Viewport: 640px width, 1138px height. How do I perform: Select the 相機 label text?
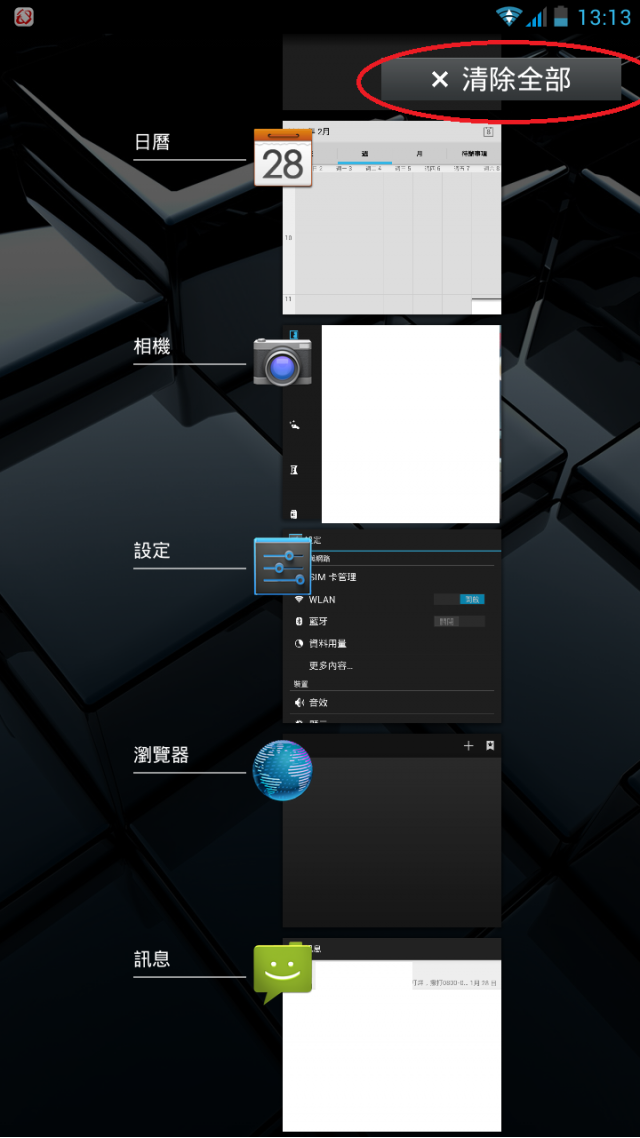pos(152,347)
